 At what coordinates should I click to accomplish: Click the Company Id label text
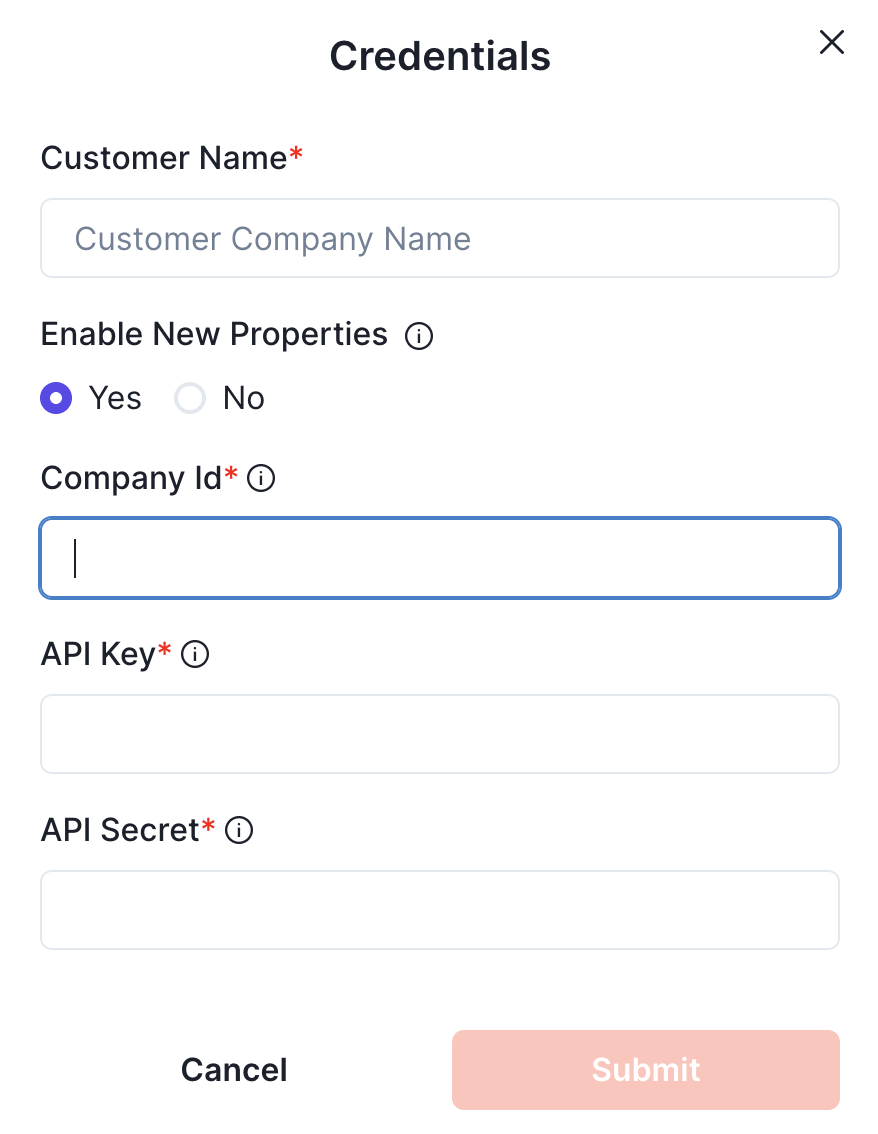tap(131, 479)
